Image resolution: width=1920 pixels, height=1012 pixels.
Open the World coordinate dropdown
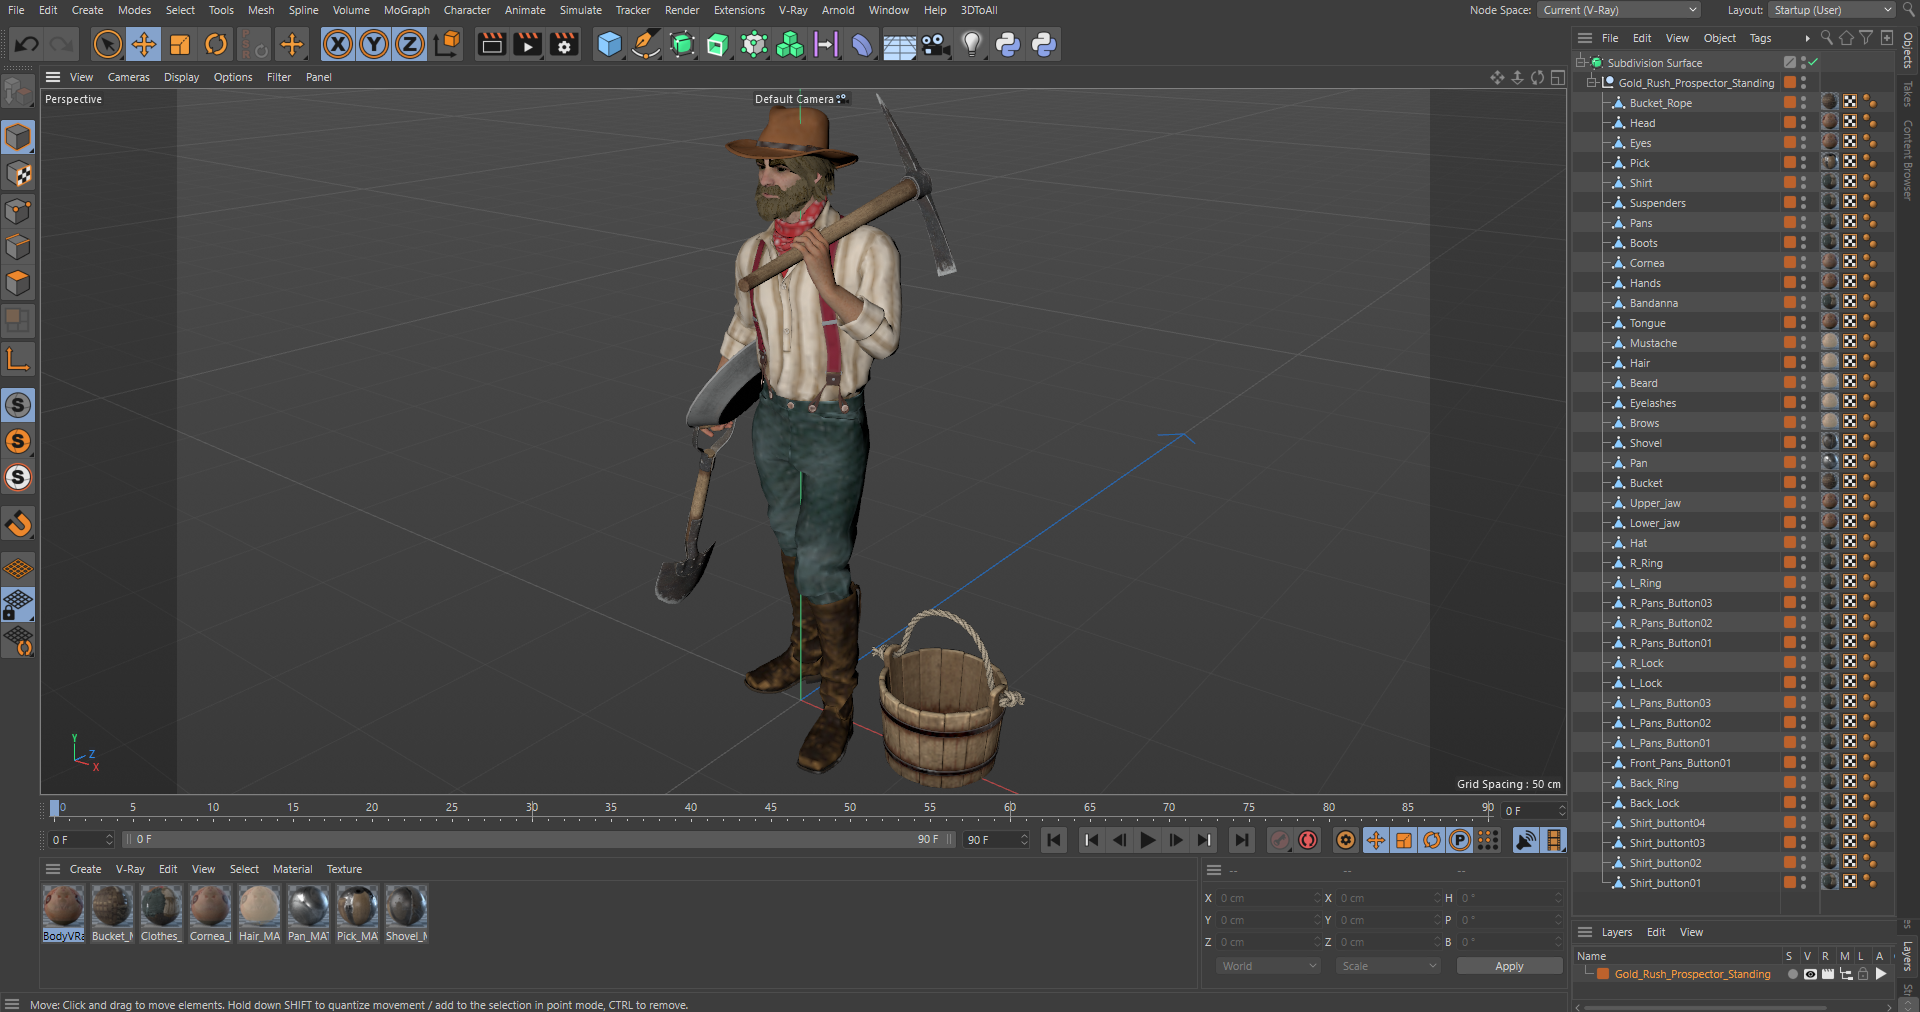[x=1268, y=966]
